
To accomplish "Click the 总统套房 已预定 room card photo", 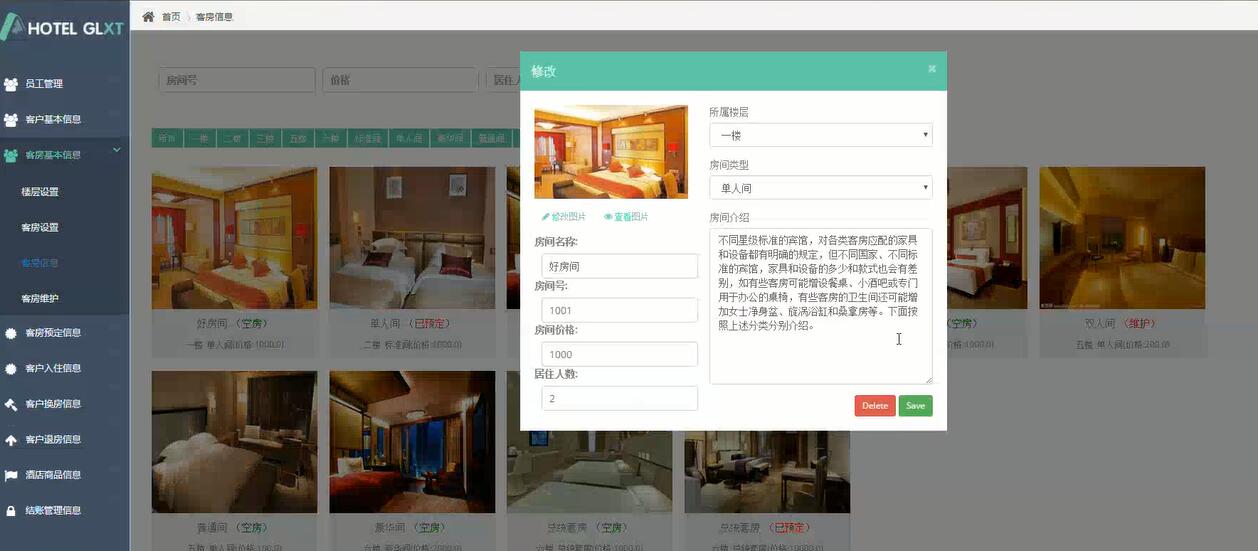I will click(x=767, y=470).
